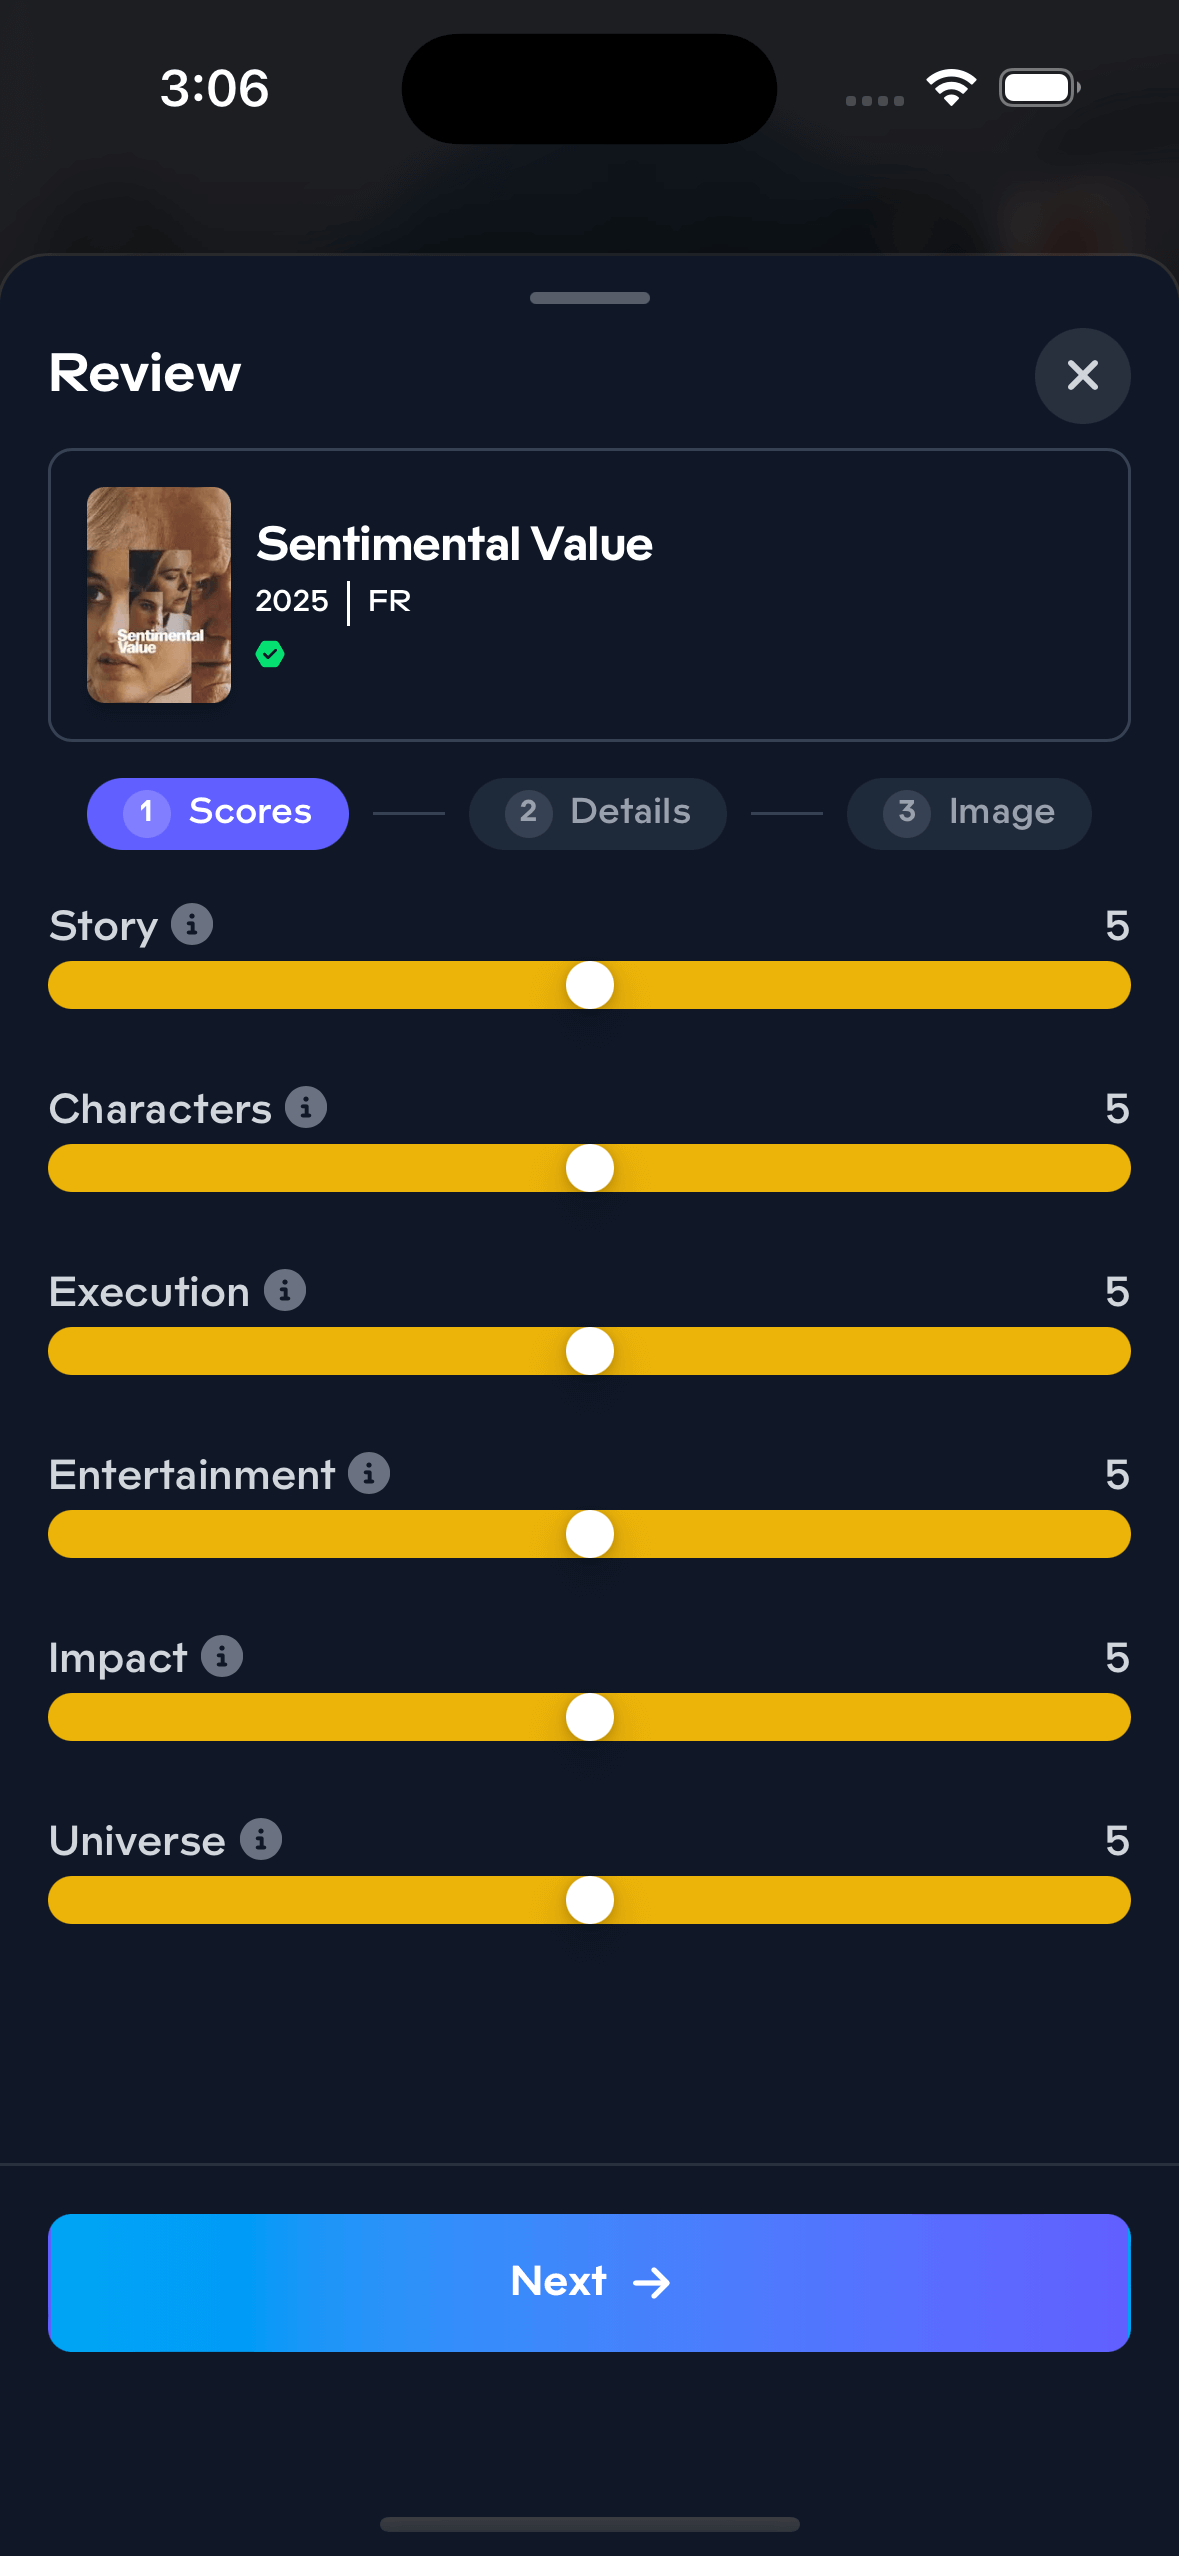This screenshot has width=1179, height=2556.
Task: Tap the green verified badge
Action: click(270, 654)
